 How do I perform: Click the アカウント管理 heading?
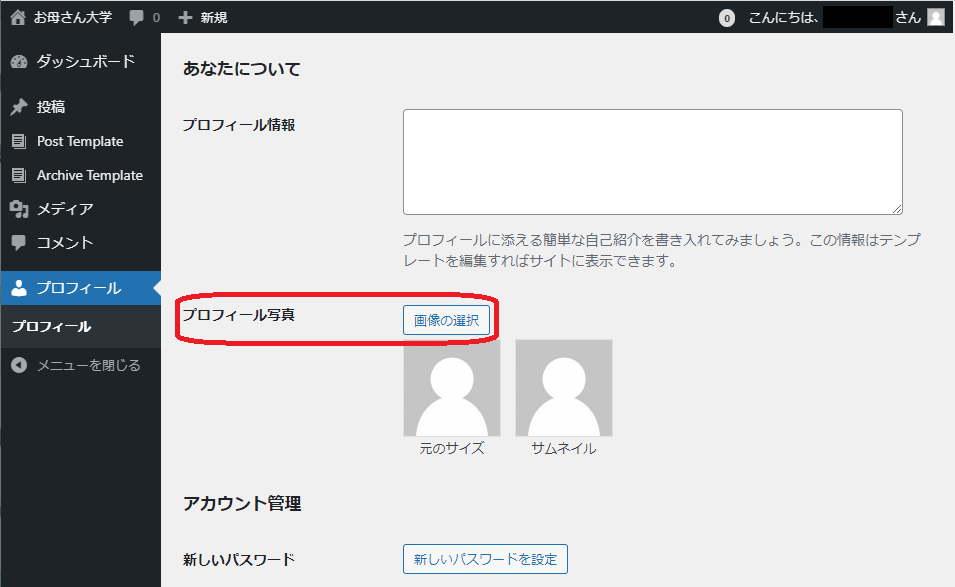[242, 504]
